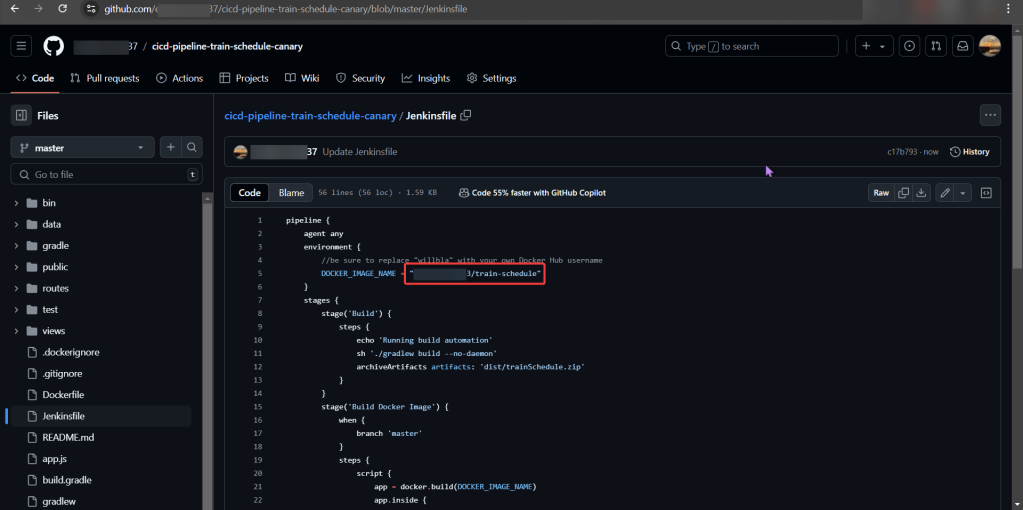This screenshot has width=1023, height=510.
Task: Switch to the Blame view
Action: [x=291, y=193]
